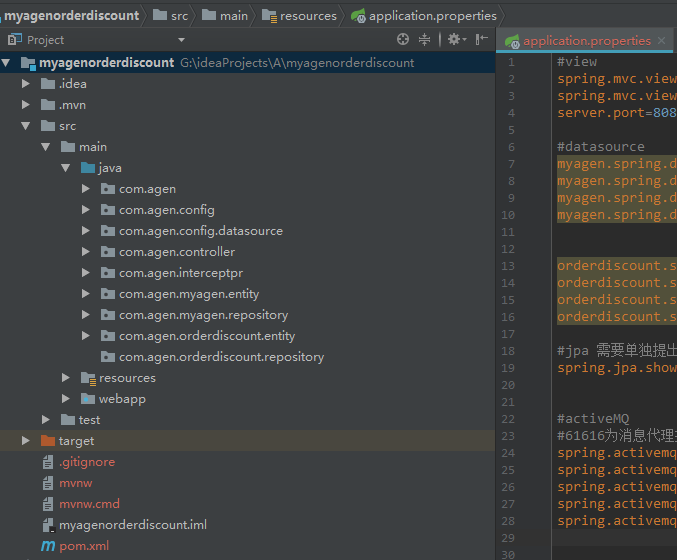Select the com.agen.orderdiscount.repository package

click(221, 357)
